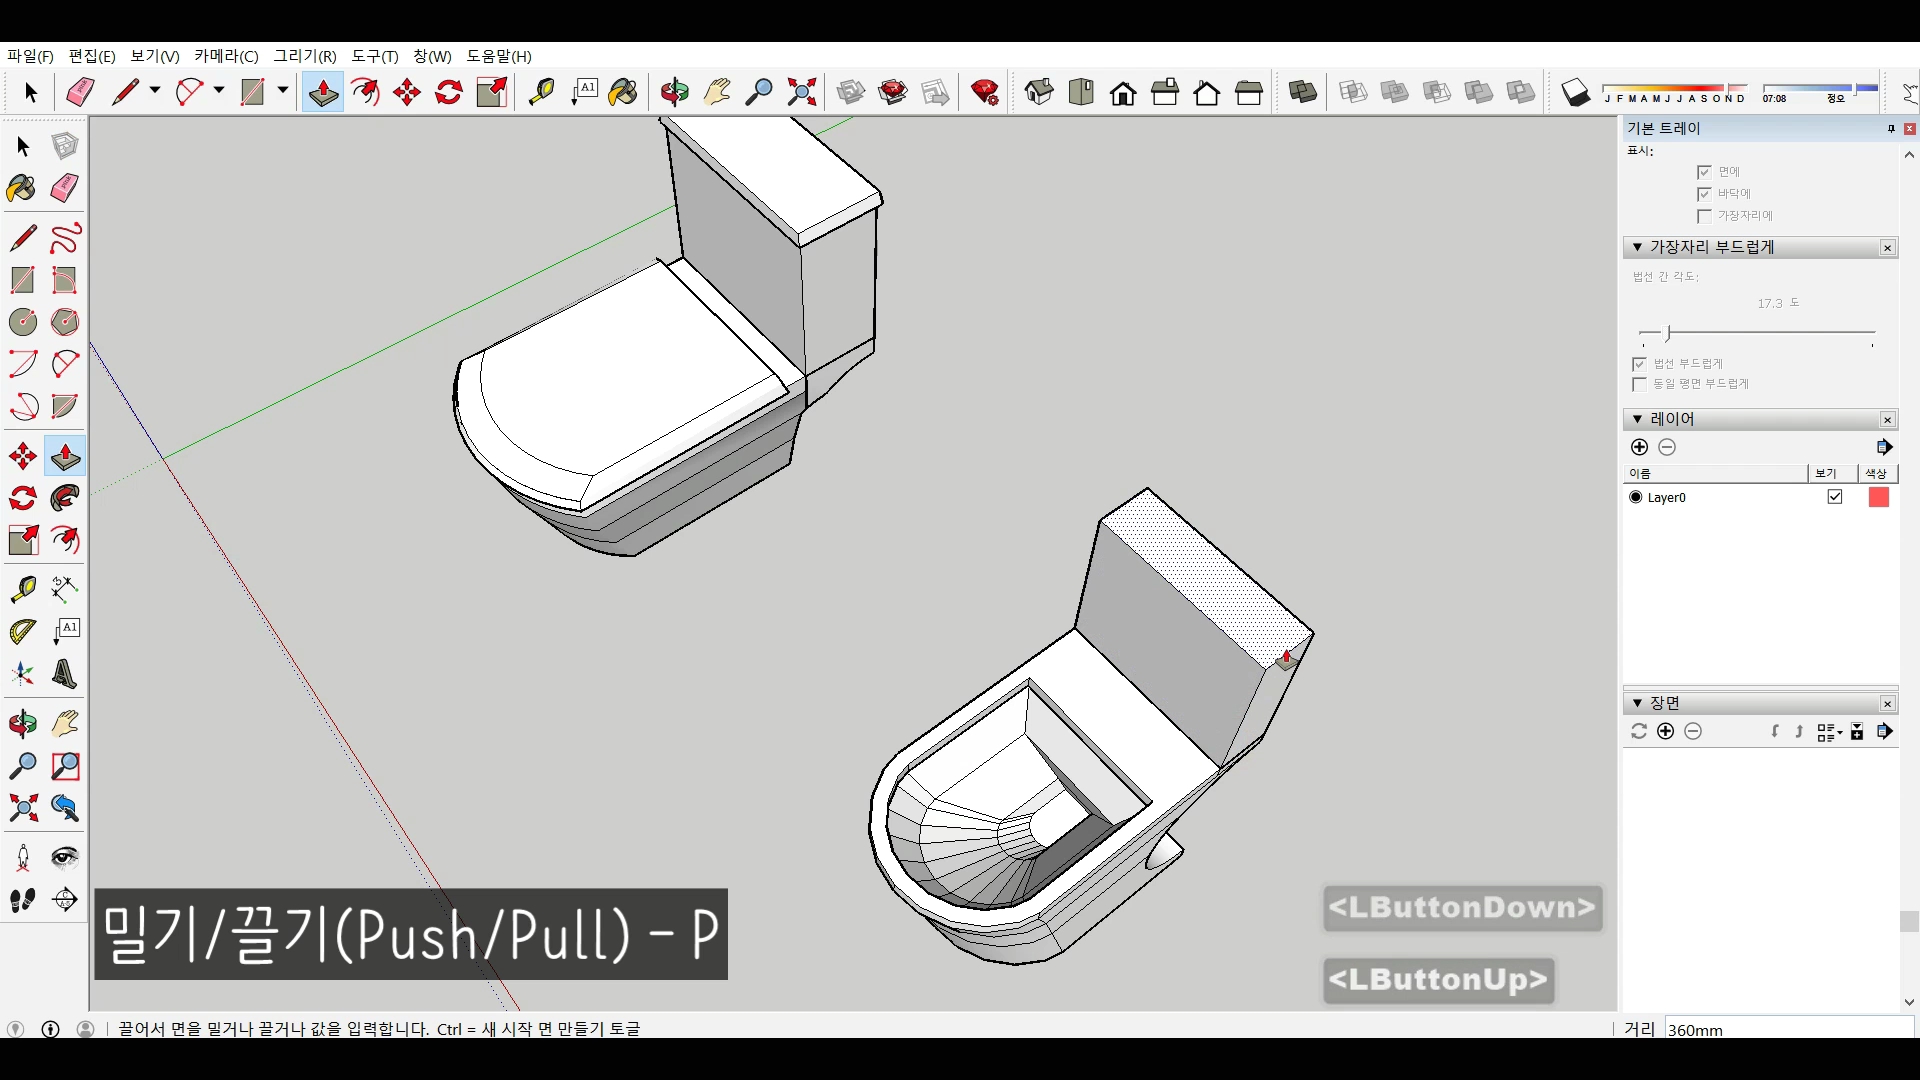Select the Paint Bucket tool in left toolbar
1920x1080 pixels.
tap(22, 188)
